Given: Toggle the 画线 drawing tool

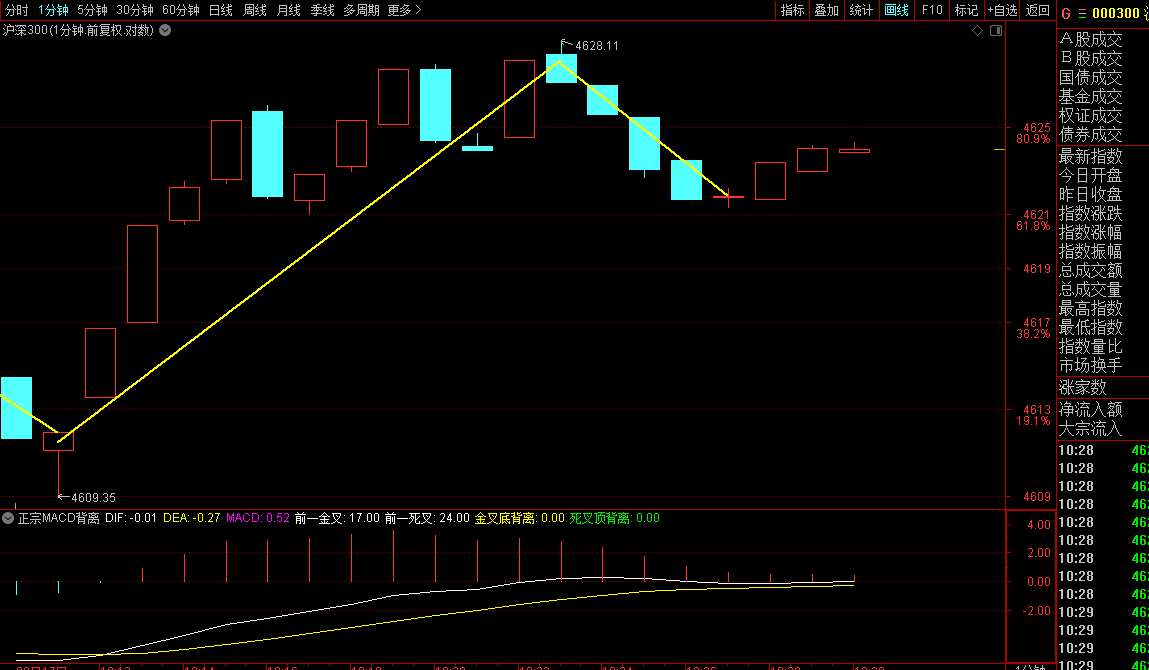Looking at the screenshot, I should [x=896, y=10].
